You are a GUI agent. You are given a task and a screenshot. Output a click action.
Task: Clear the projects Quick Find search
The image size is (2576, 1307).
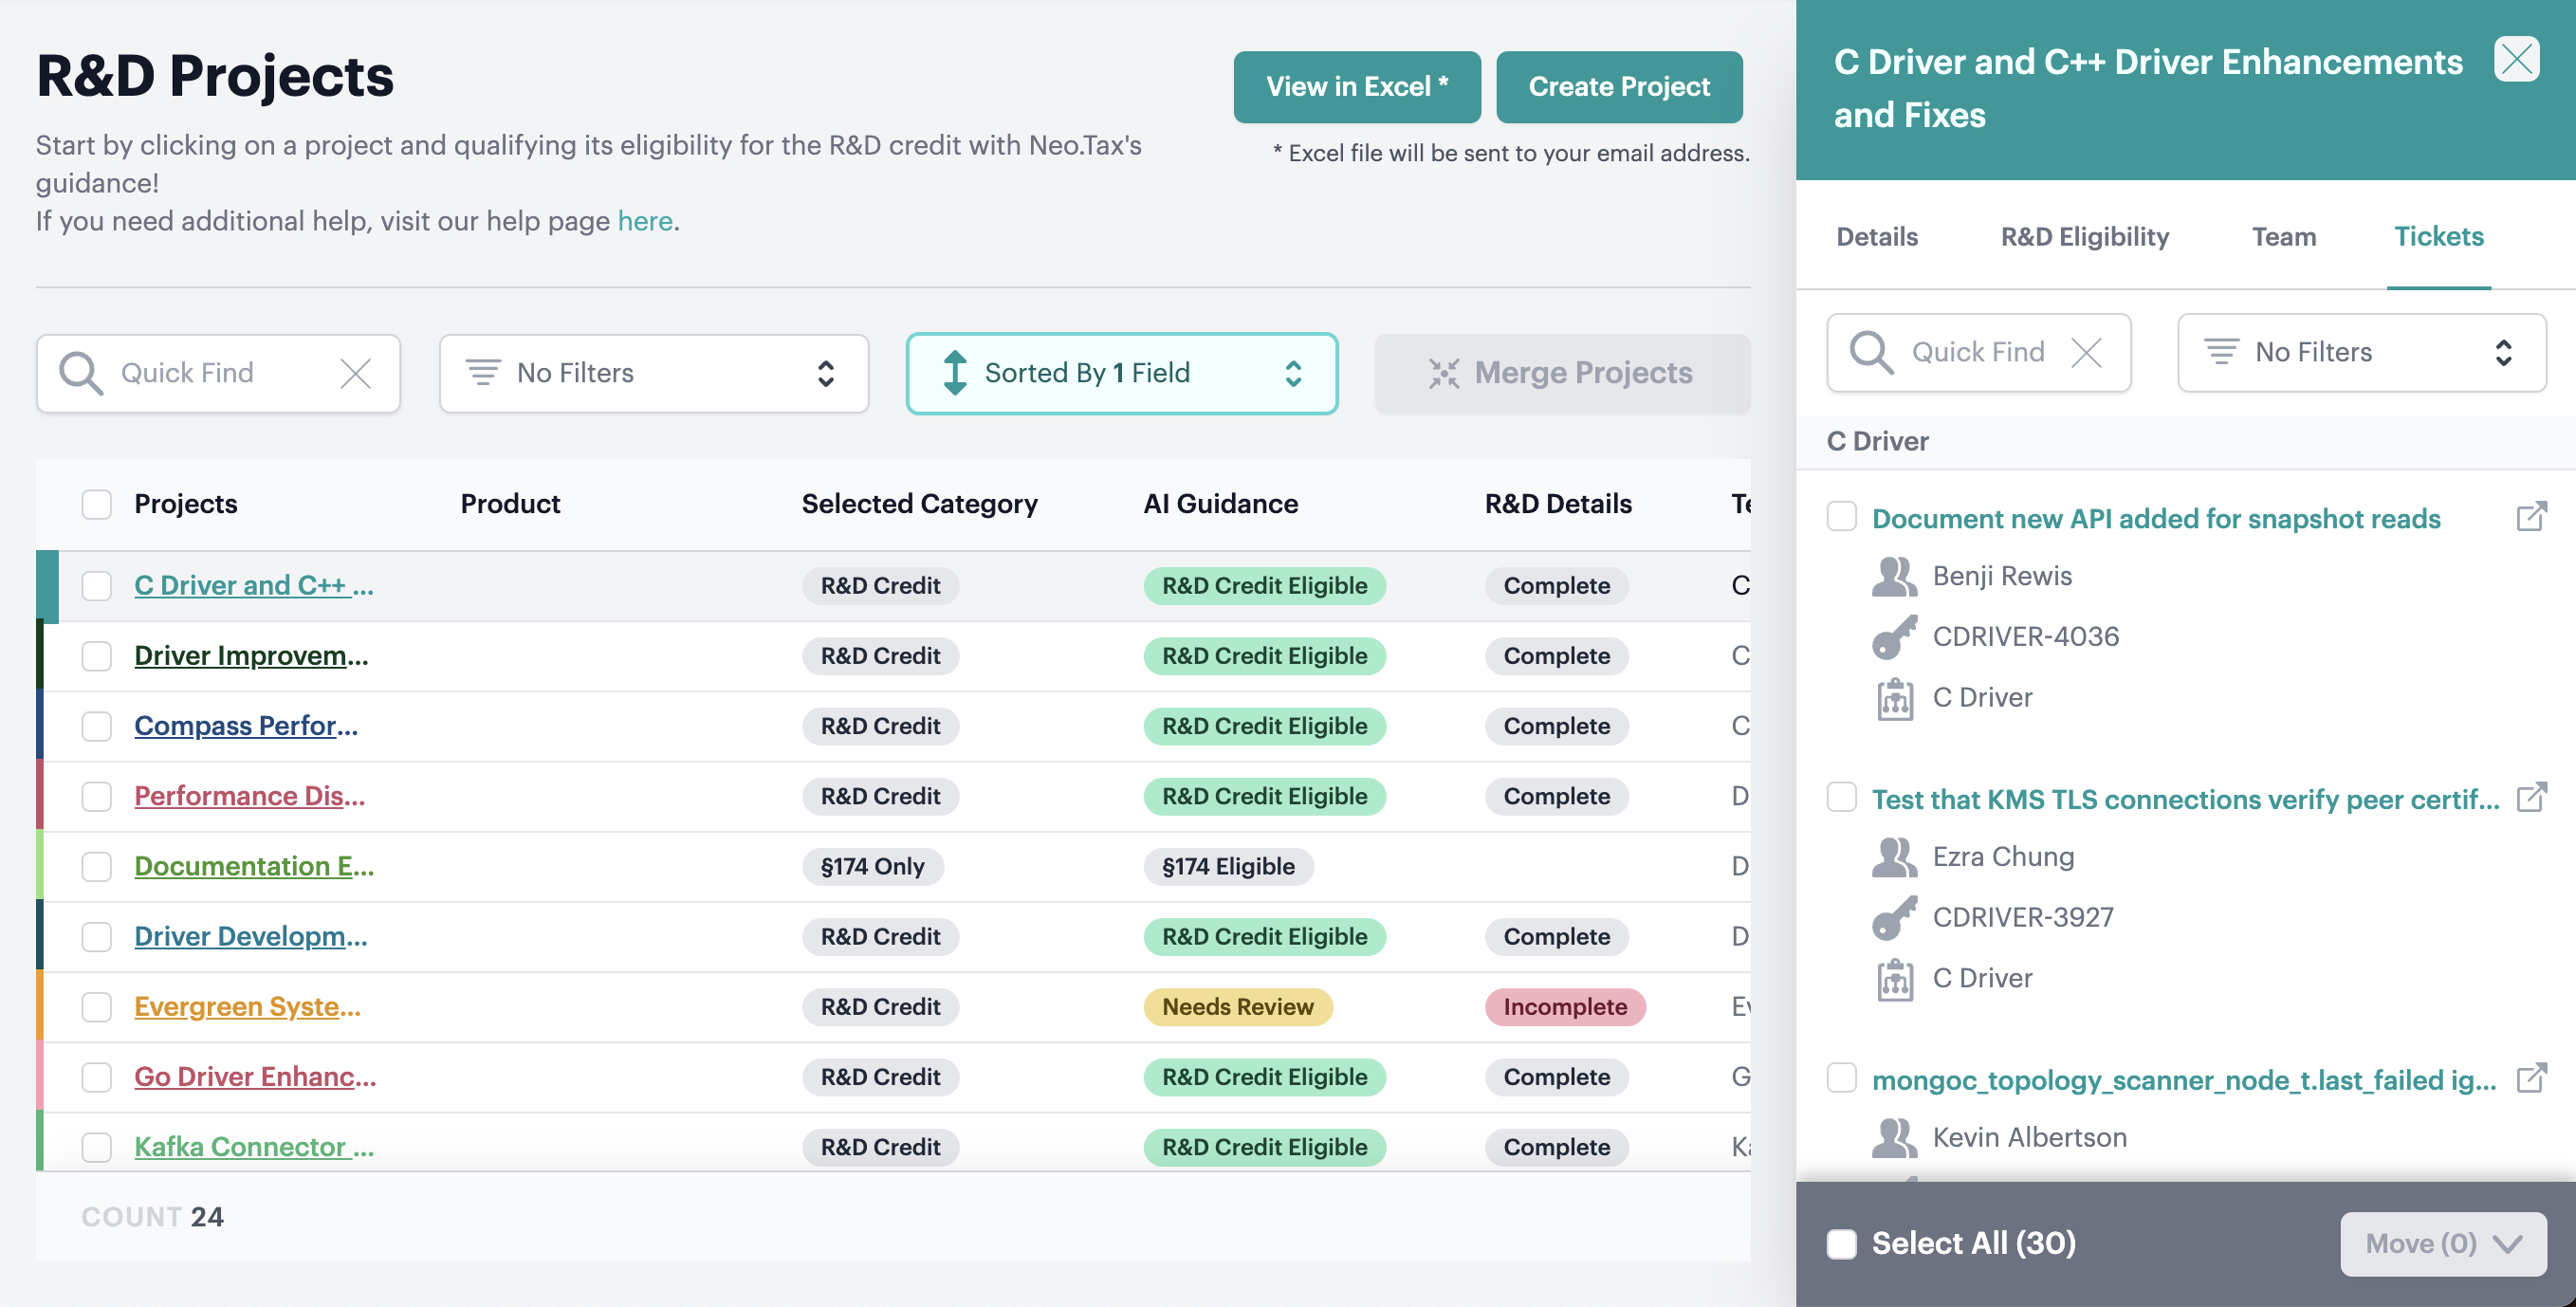(x=355, y=373)
